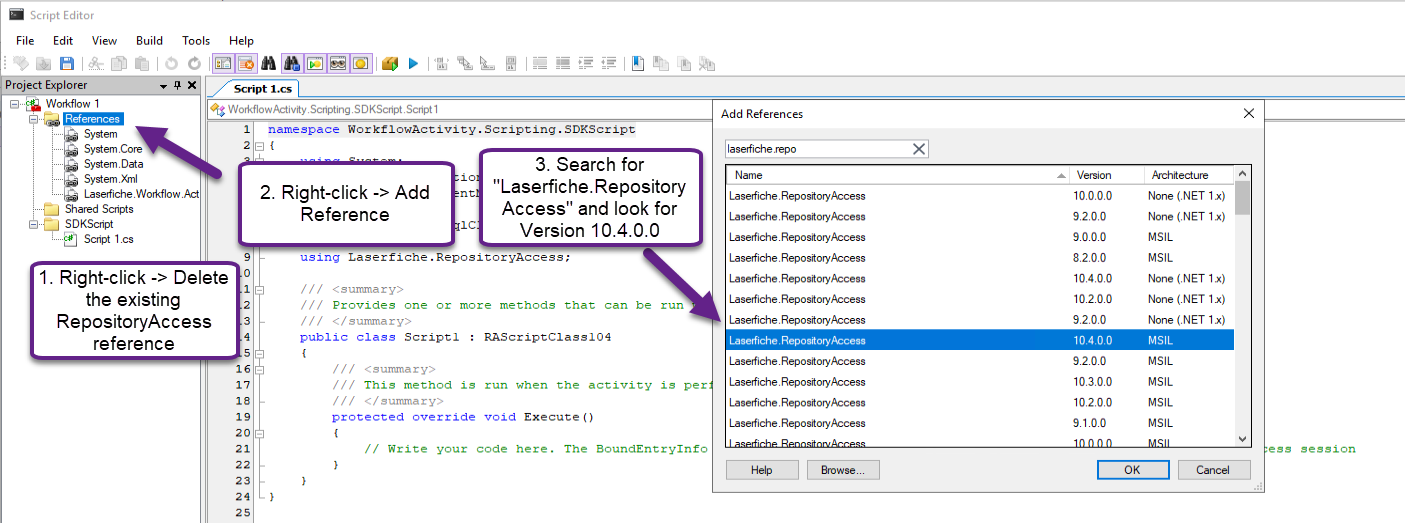The image size is (1405, 523).
Task: Select the RepositoryAccess 10.2.0.0 MSIL row
Action: point(980,403)
